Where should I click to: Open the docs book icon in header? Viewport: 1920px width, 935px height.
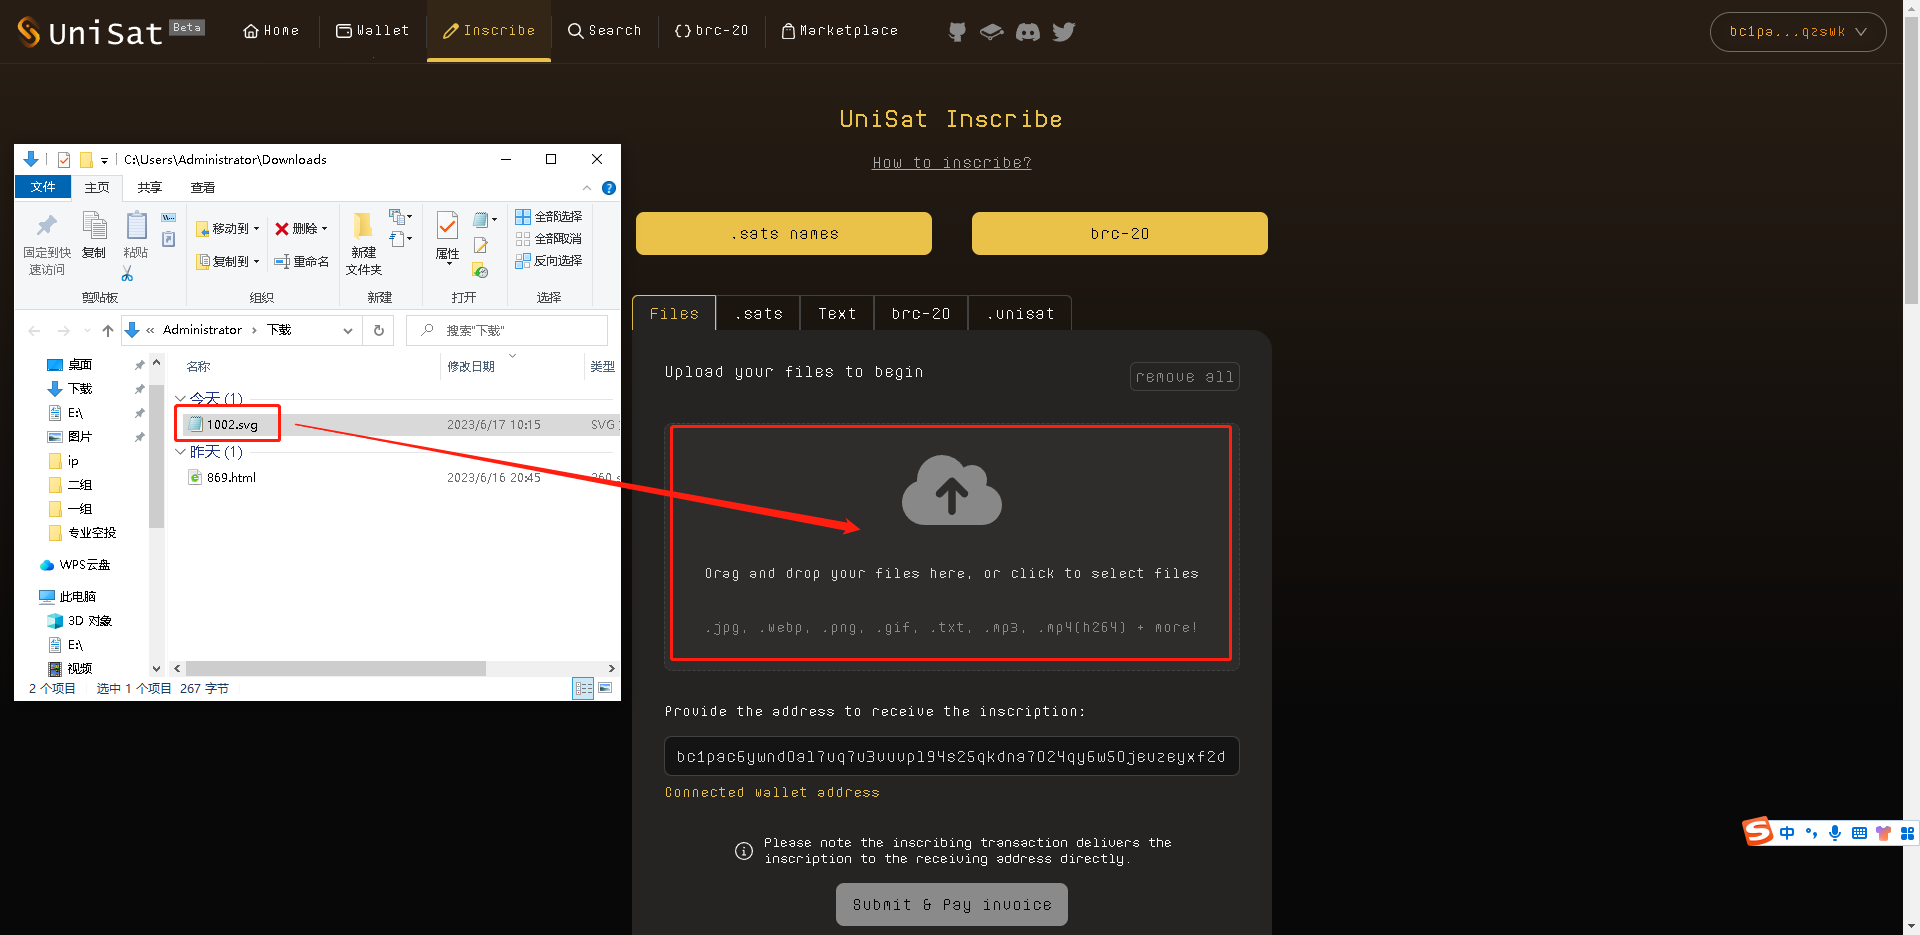click(x=991, y=32)
